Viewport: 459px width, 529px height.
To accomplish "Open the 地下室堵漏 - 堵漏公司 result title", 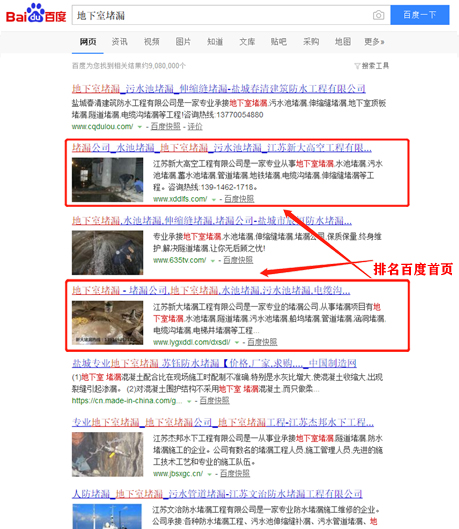I will [x=211, y=290].
